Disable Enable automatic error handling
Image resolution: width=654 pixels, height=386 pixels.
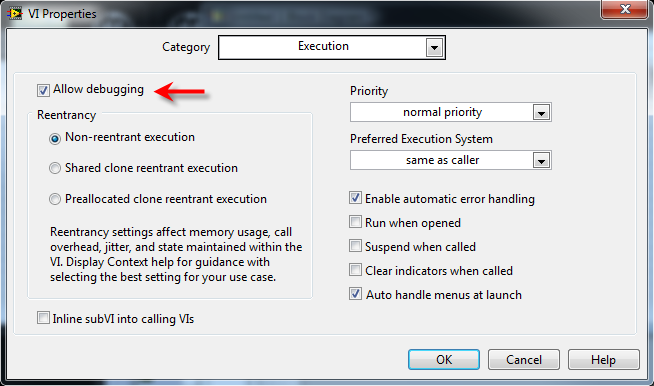tap(355, 198)
